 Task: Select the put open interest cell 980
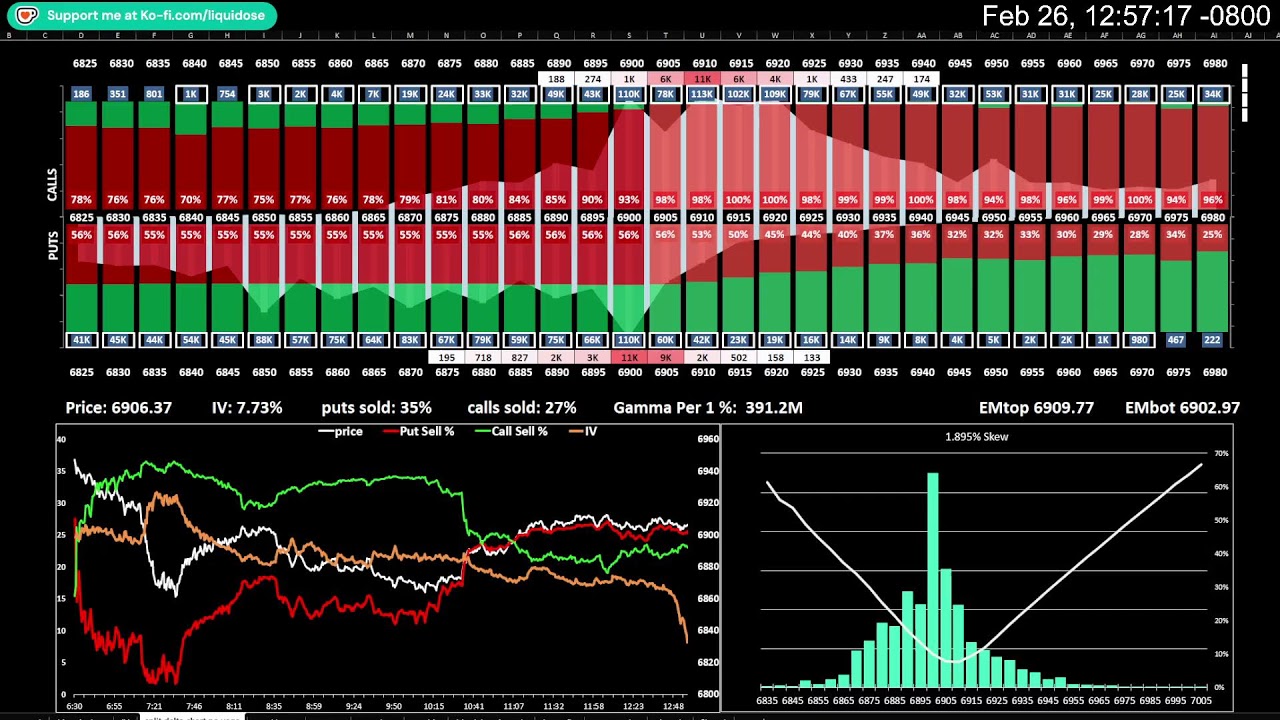pos(1140,340)
